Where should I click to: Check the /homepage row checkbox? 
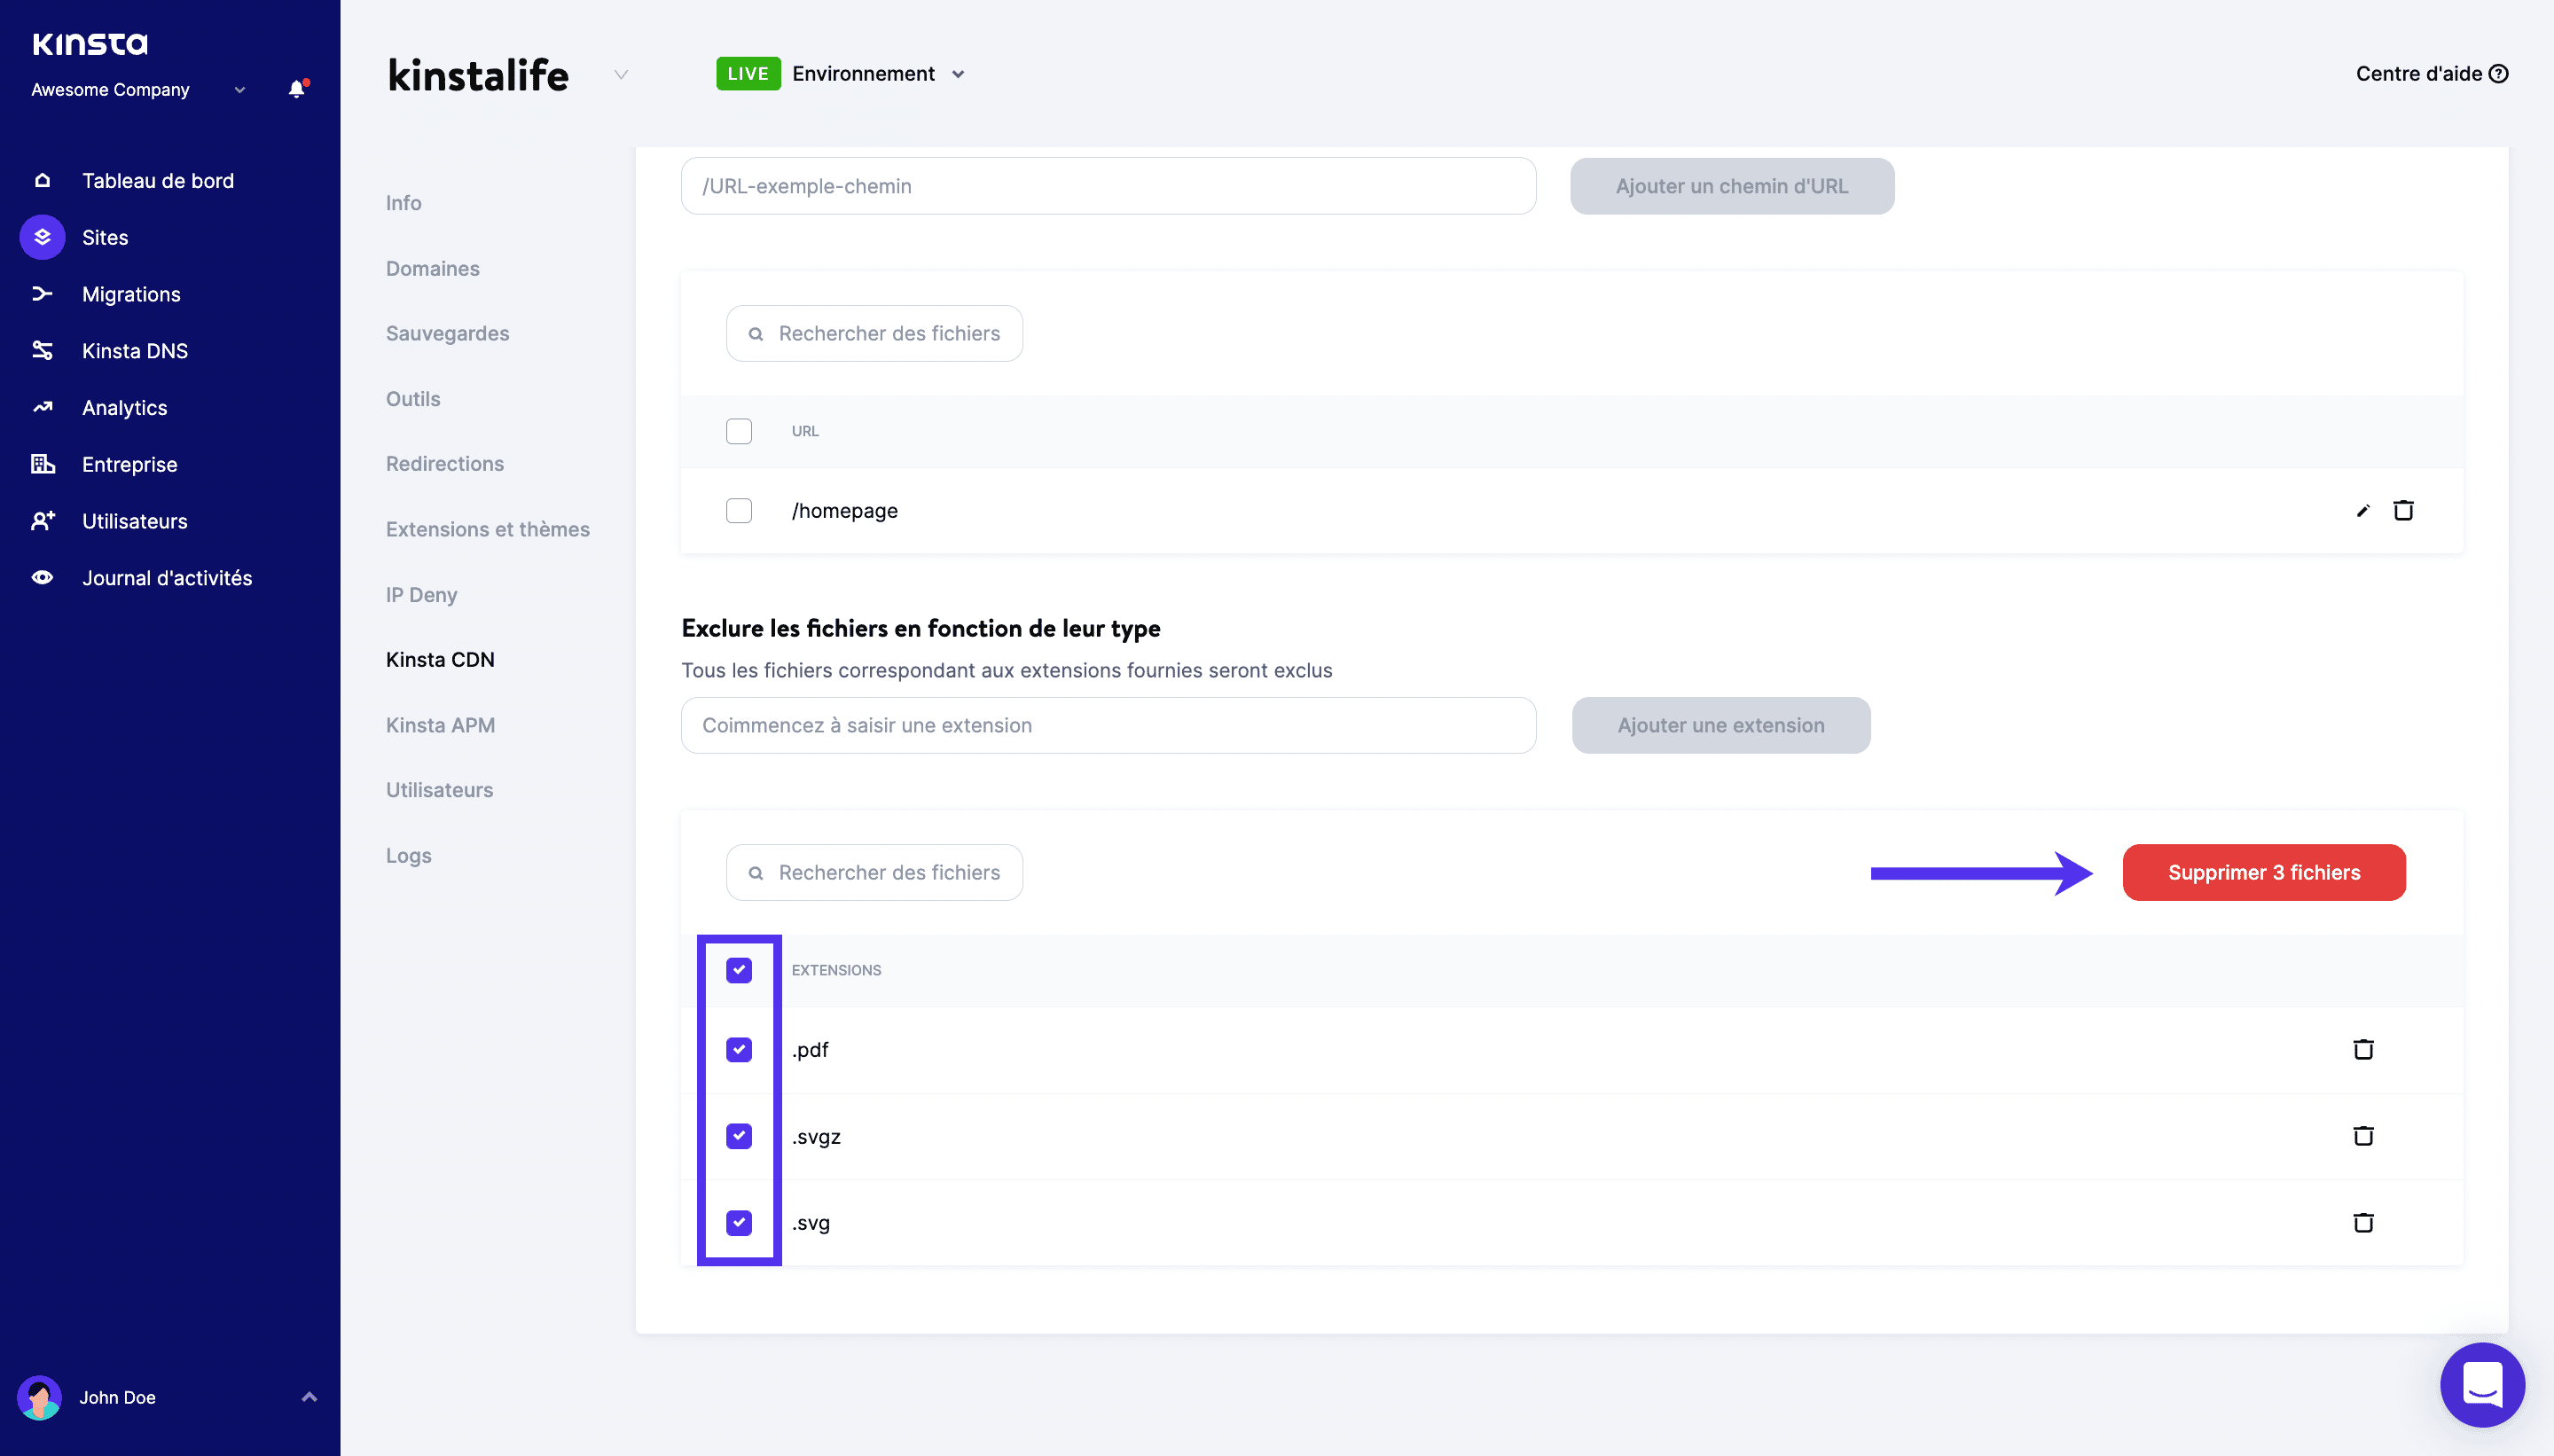pyautogui.click(x=739, y=511)
